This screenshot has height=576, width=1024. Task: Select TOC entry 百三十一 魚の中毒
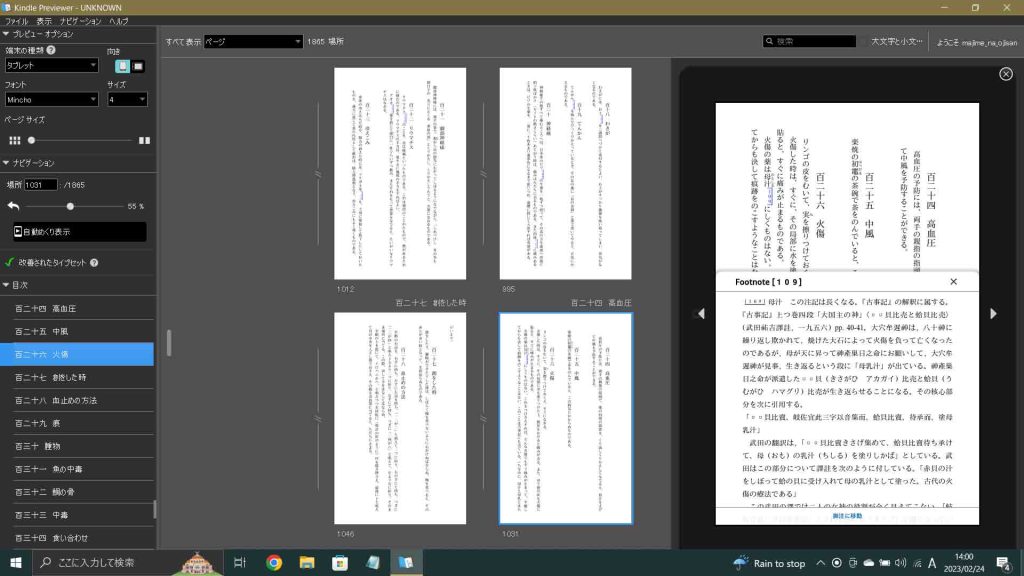77,469
